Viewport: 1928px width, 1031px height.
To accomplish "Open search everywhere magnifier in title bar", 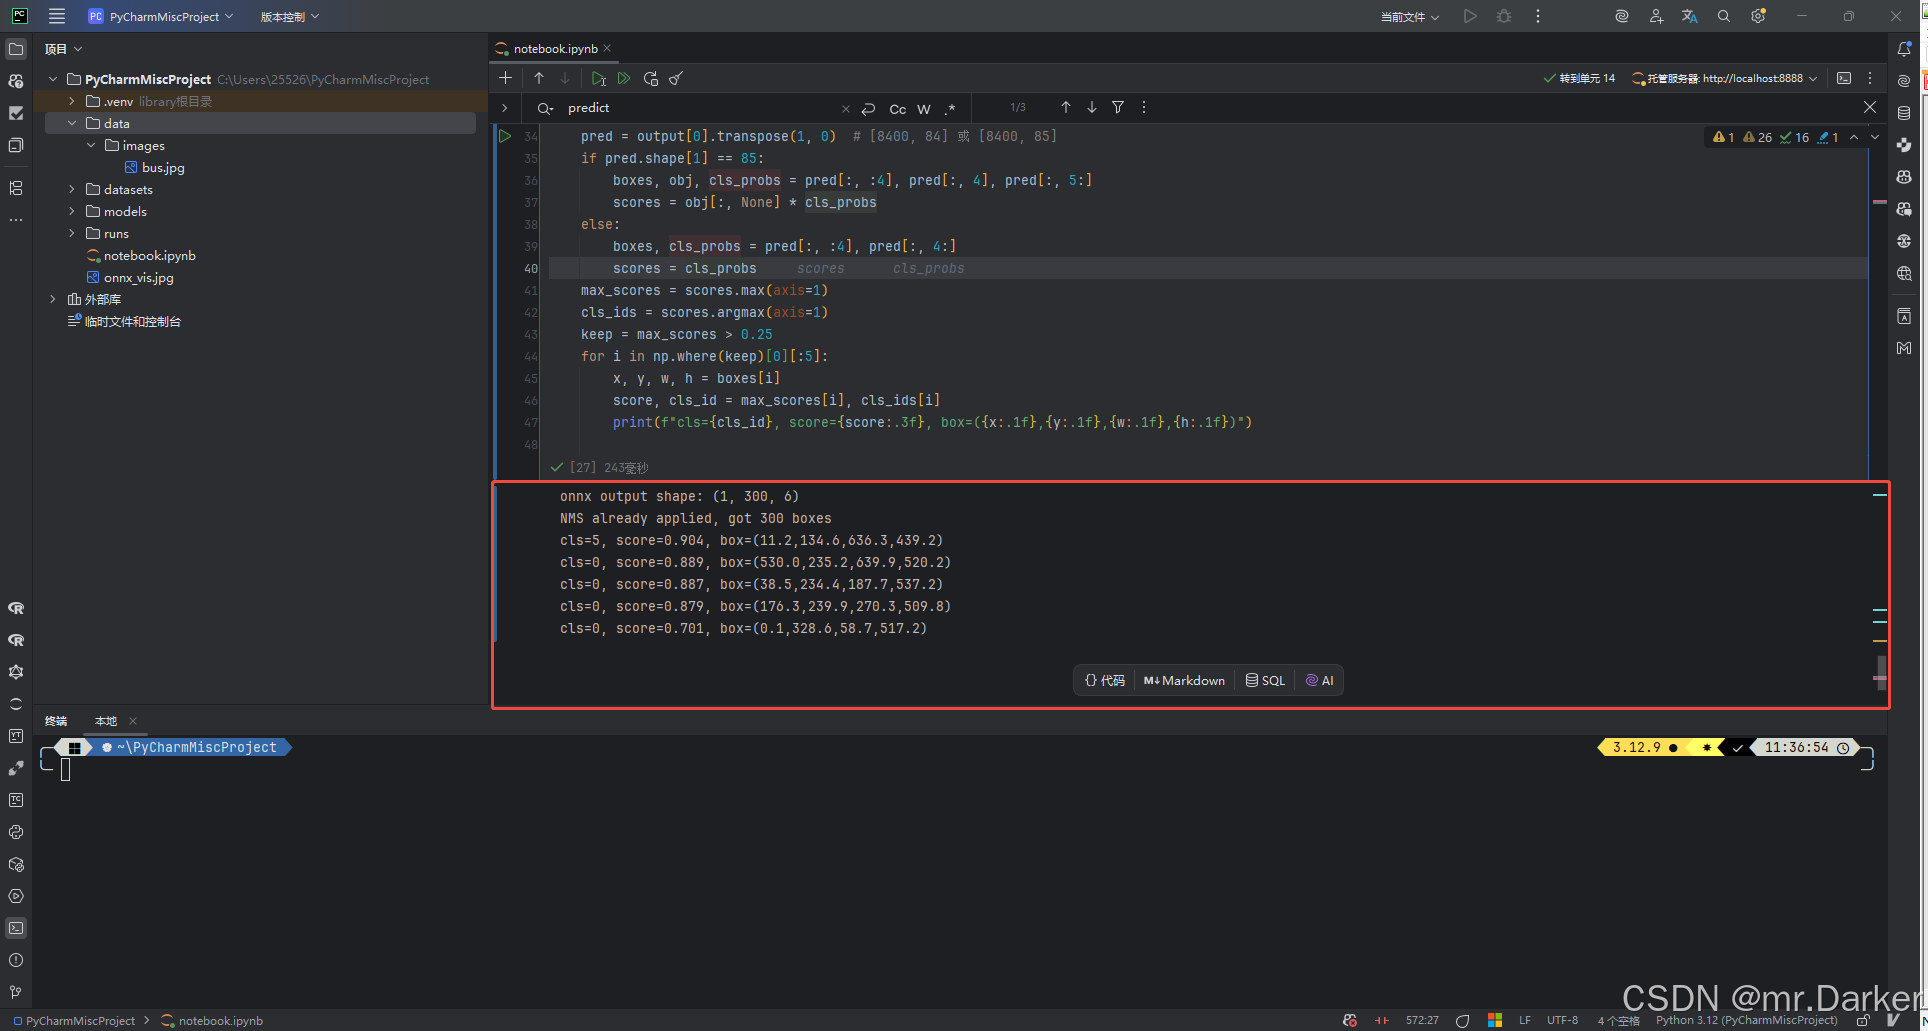I will click(1723, 16).
